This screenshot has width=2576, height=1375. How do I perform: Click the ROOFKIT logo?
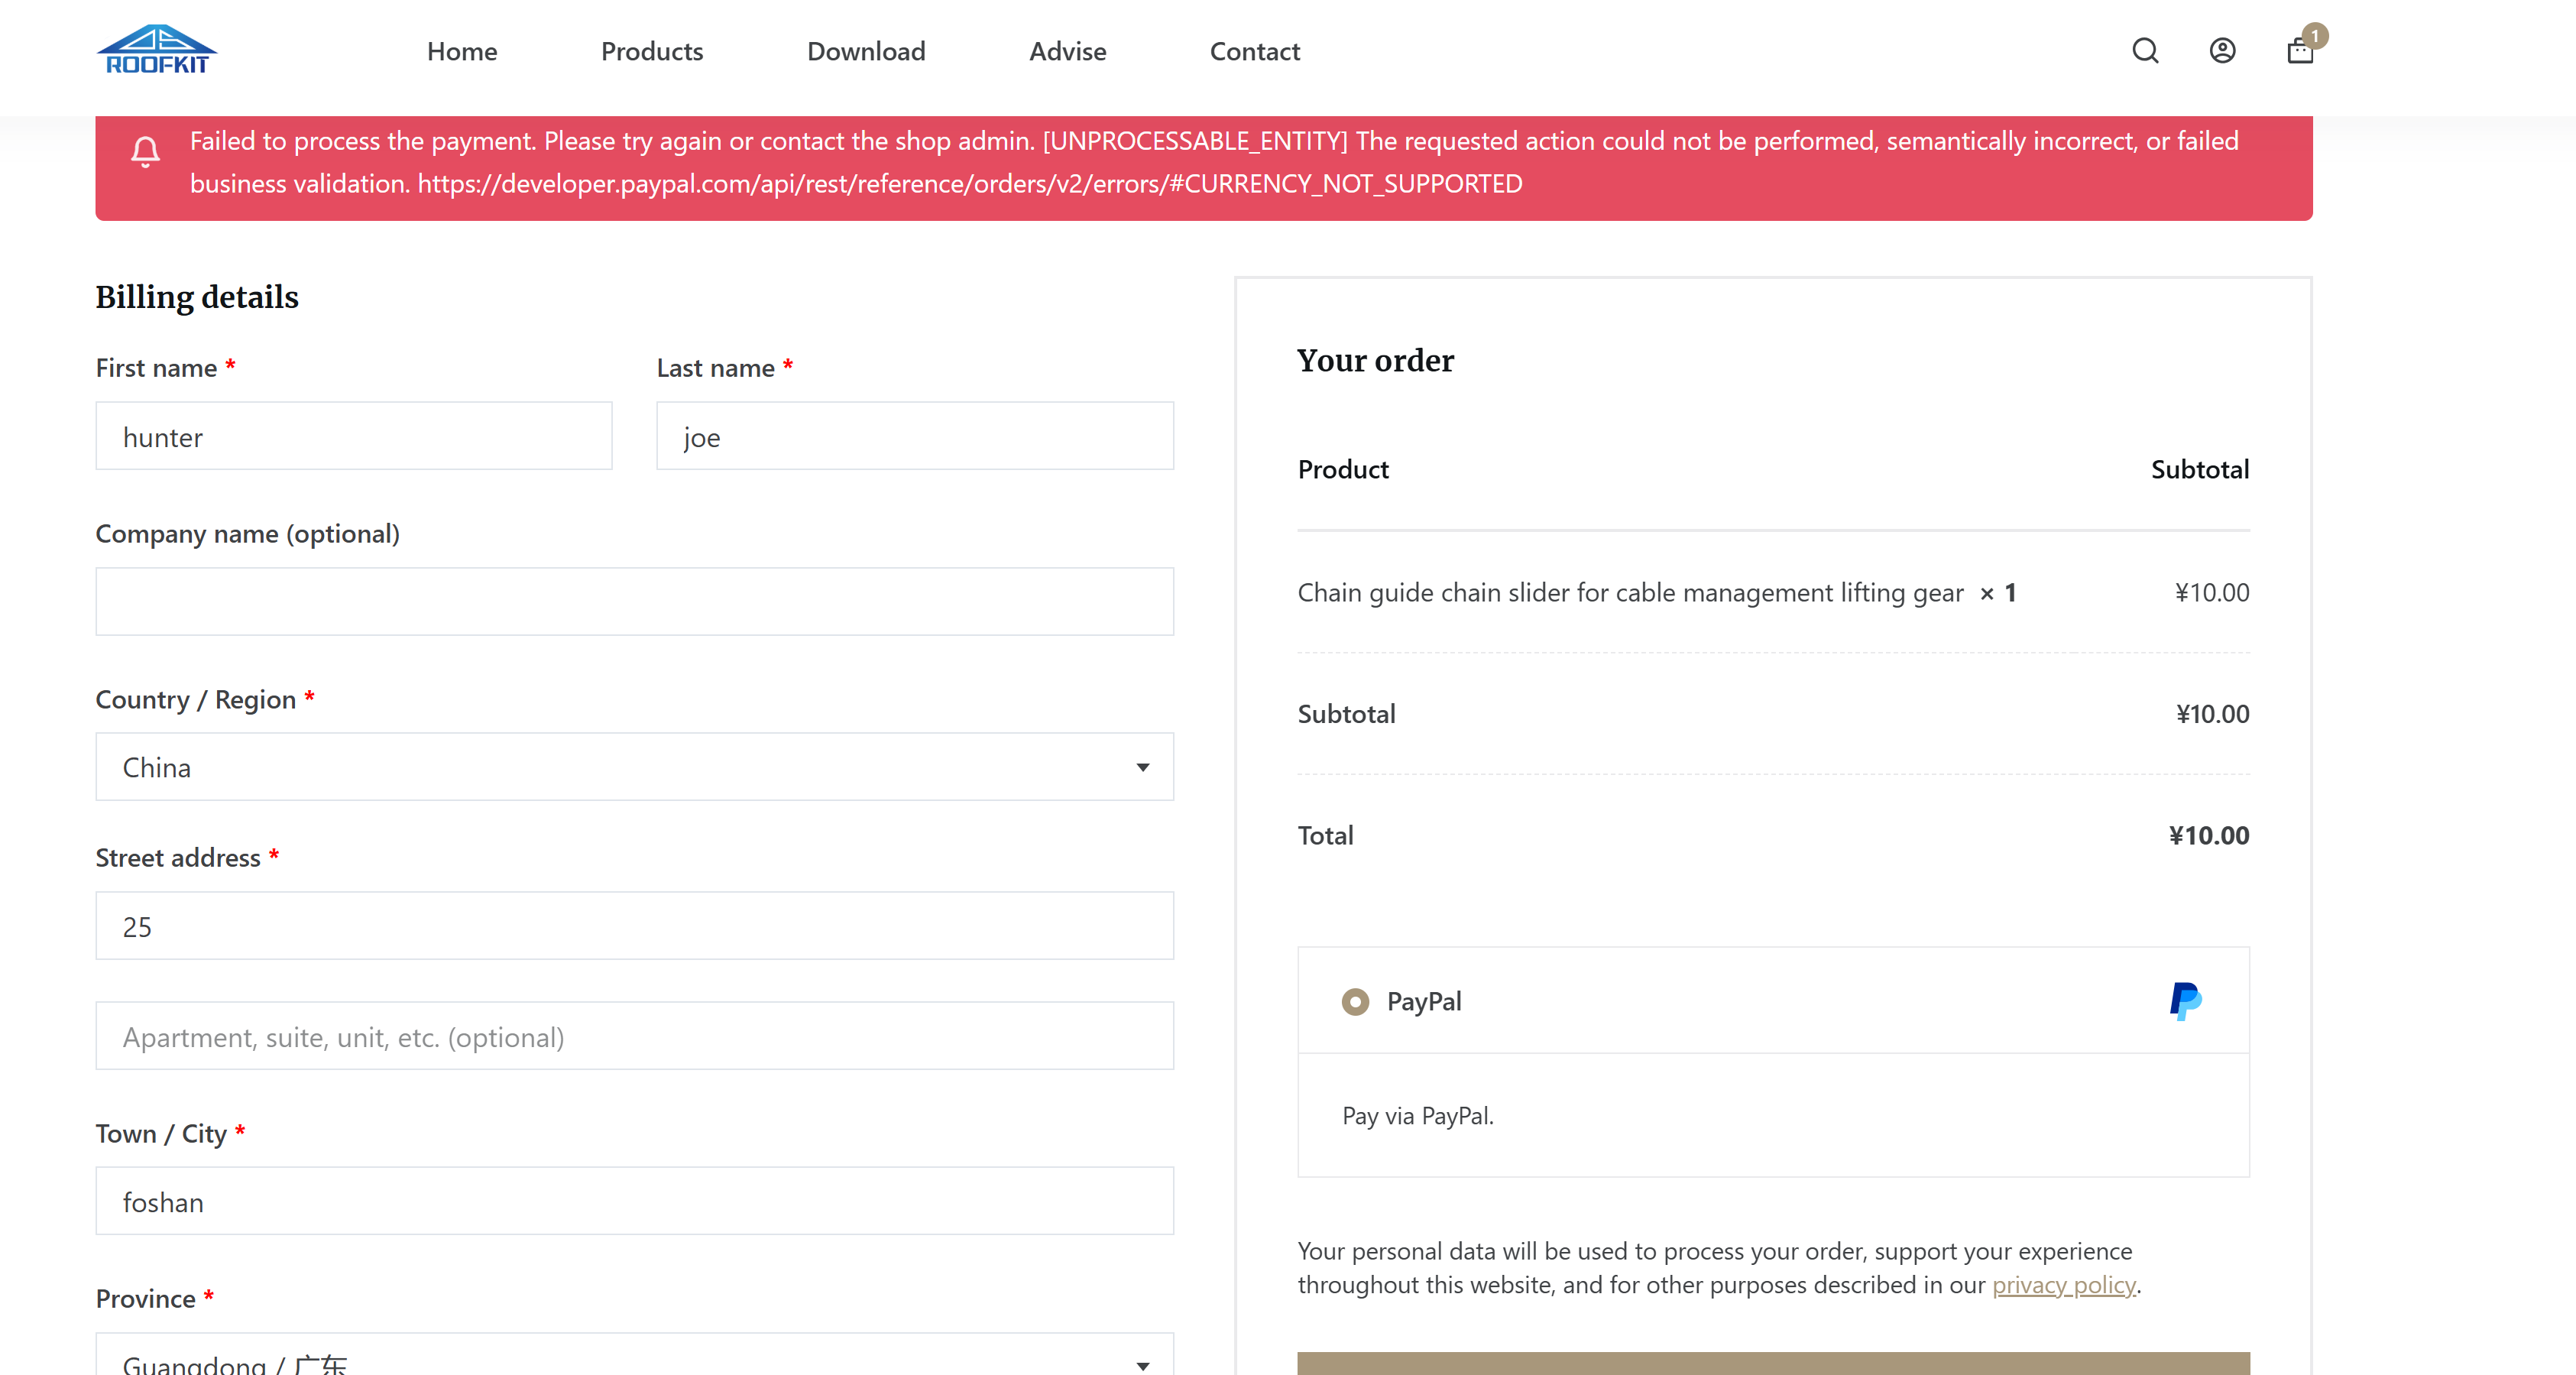[157, 50]
